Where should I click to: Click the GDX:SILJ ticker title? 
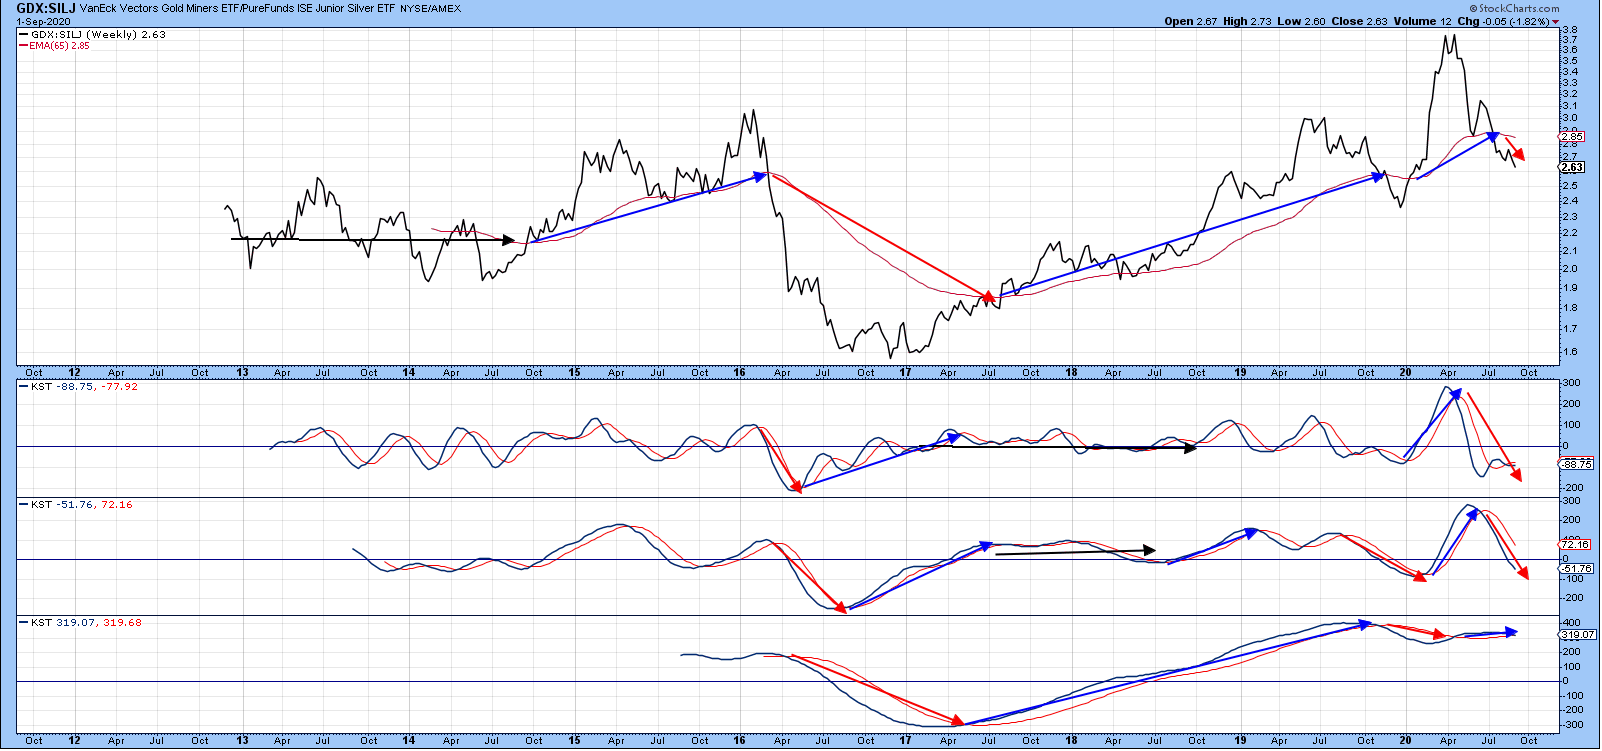(x=46, y=8)
